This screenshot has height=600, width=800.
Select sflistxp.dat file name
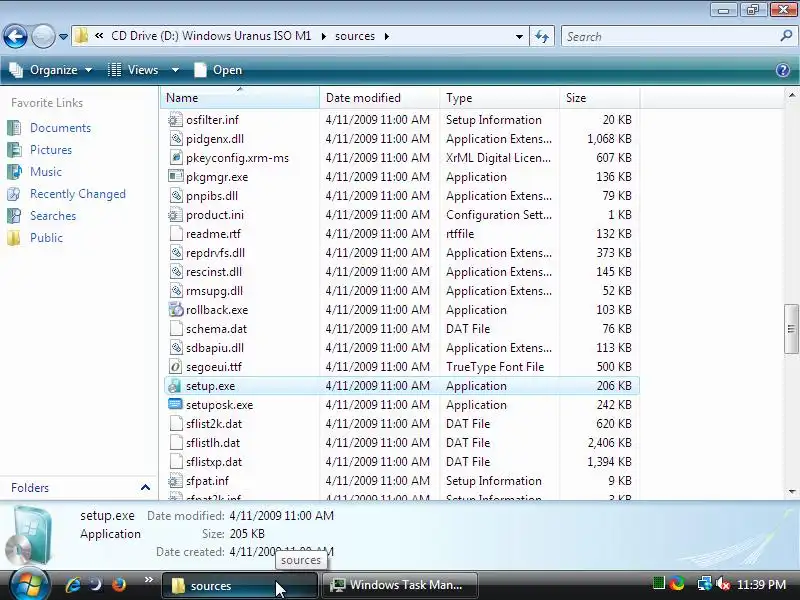tap(214, 462)
